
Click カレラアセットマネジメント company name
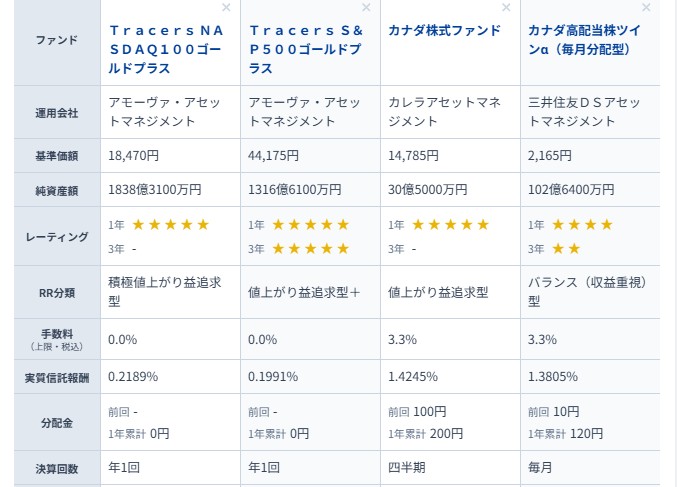click(x=450, y=111)
